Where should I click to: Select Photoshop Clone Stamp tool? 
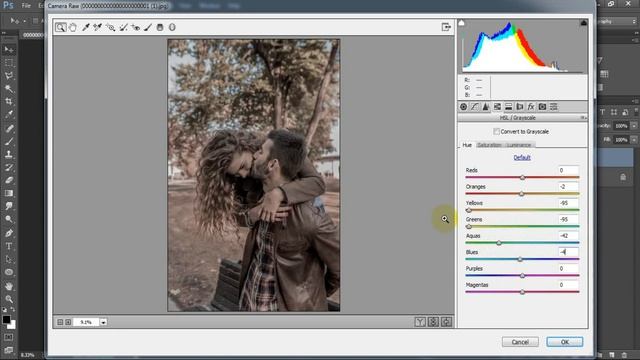[9, 154]
